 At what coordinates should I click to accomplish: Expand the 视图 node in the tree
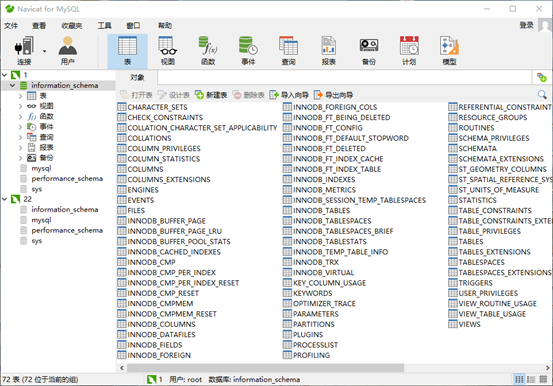[20, 106]
